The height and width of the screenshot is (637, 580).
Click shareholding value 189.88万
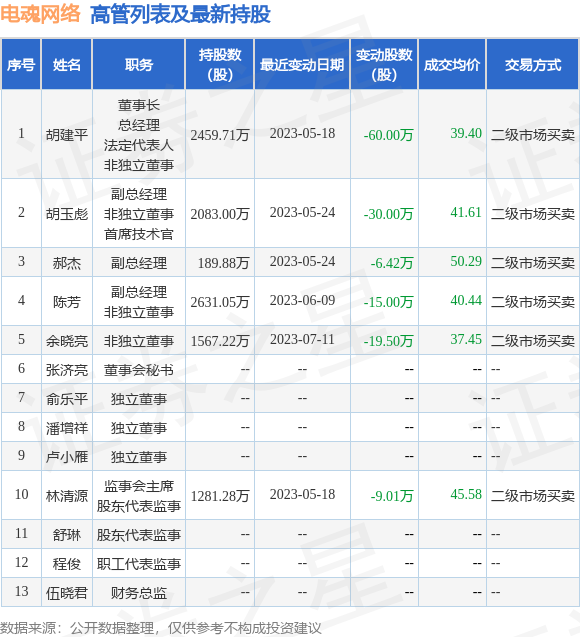(223, 263)
